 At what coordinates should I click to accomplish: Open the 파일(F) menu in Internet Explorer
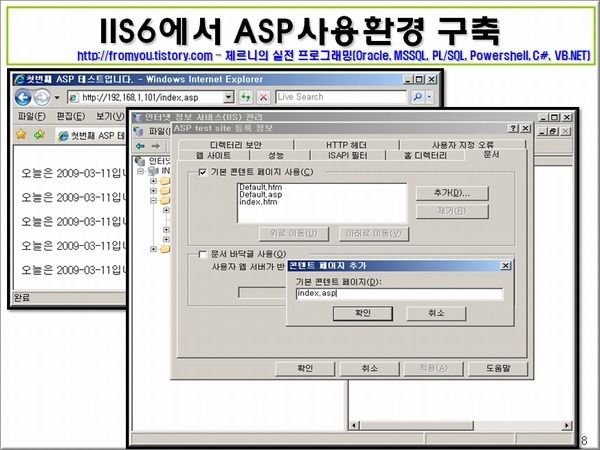[32, 116]
